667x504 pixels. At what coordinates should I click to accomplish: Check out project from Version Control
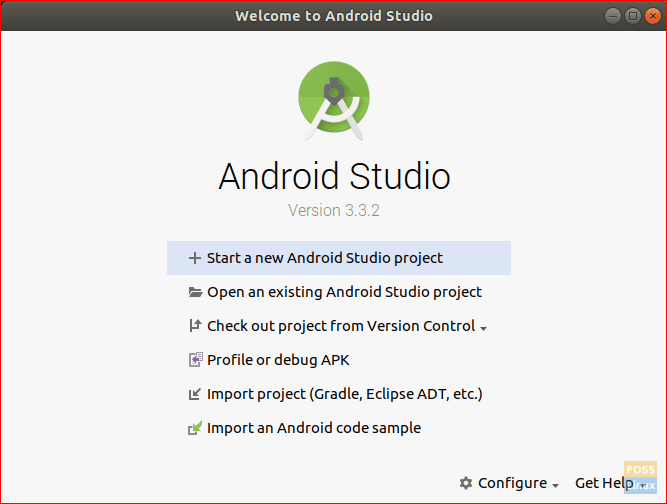341,326
